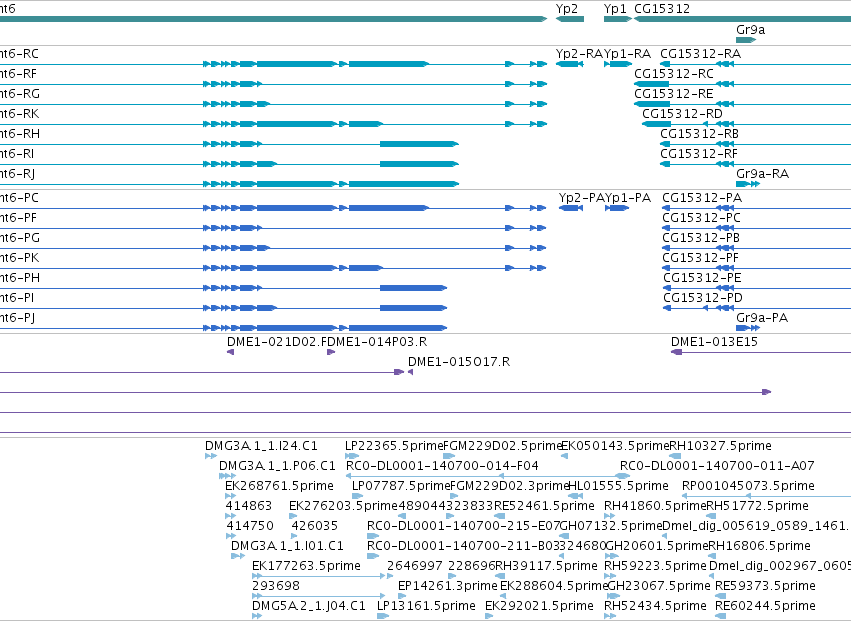Image resolution: width=851 pixels, height=621 pixels.
Task: Open the RE60244.5prime EST label
Action: 765,606
